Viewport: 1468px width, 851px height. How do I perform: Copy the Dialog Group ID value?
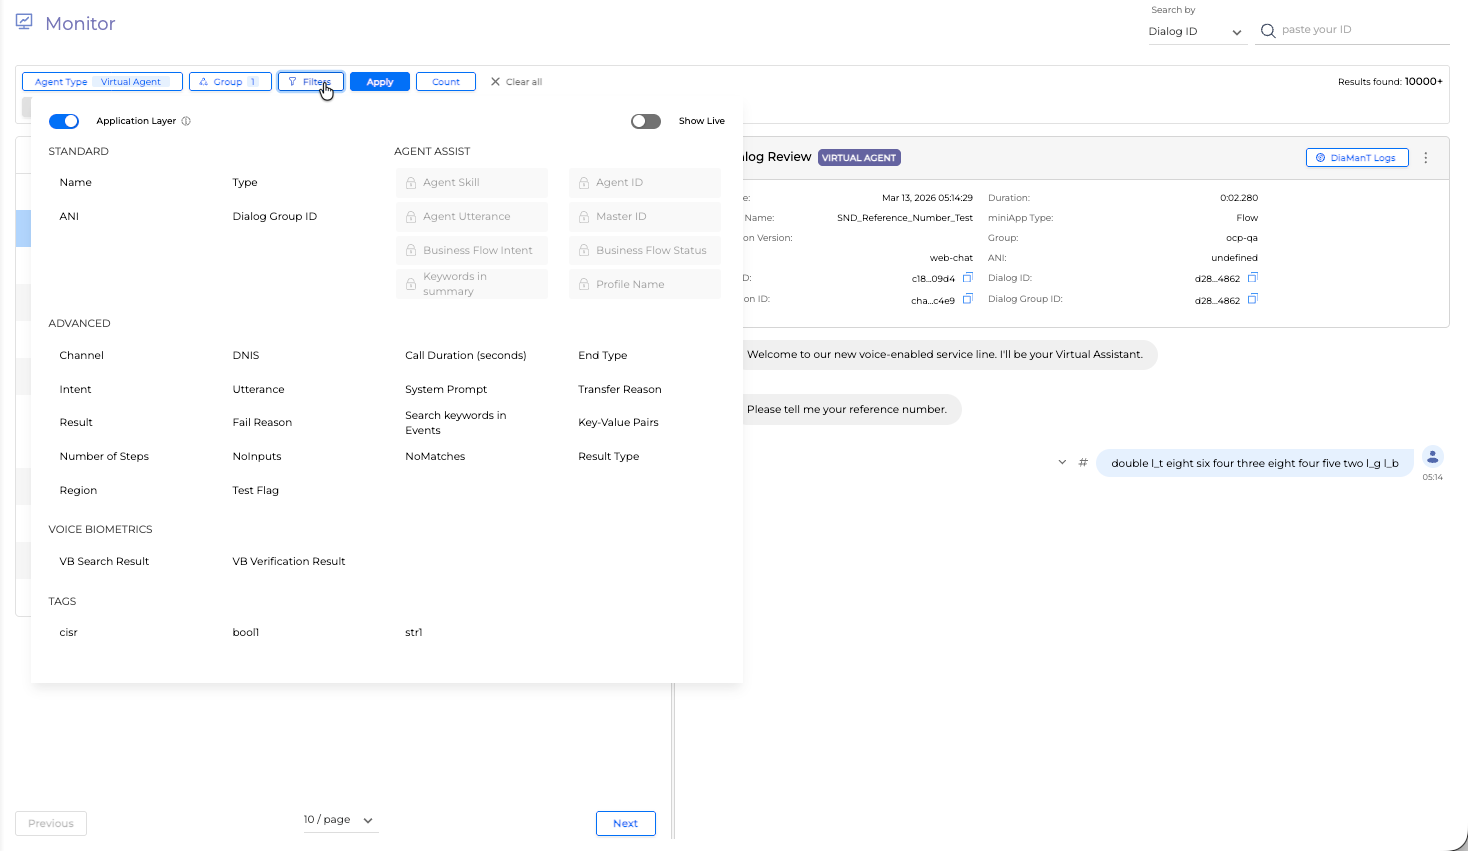point(1252,299)
